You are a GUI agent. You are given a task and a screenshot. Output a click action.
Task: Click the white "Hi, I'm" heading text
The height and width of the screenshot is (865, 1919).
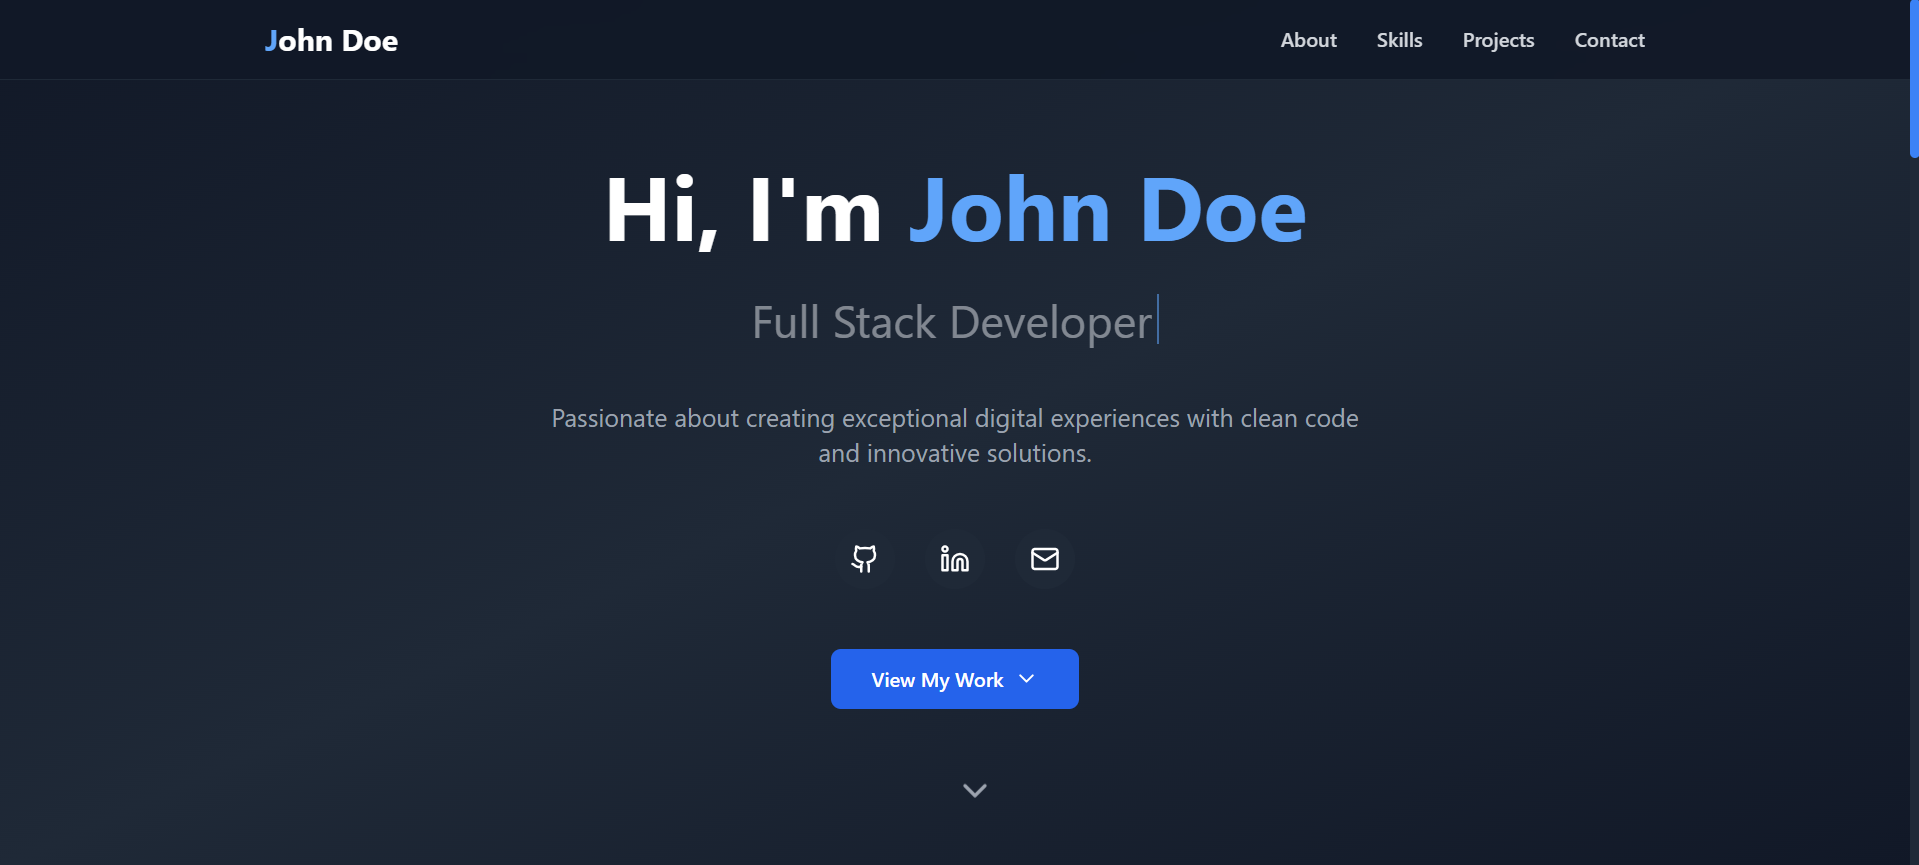(743, 211)
